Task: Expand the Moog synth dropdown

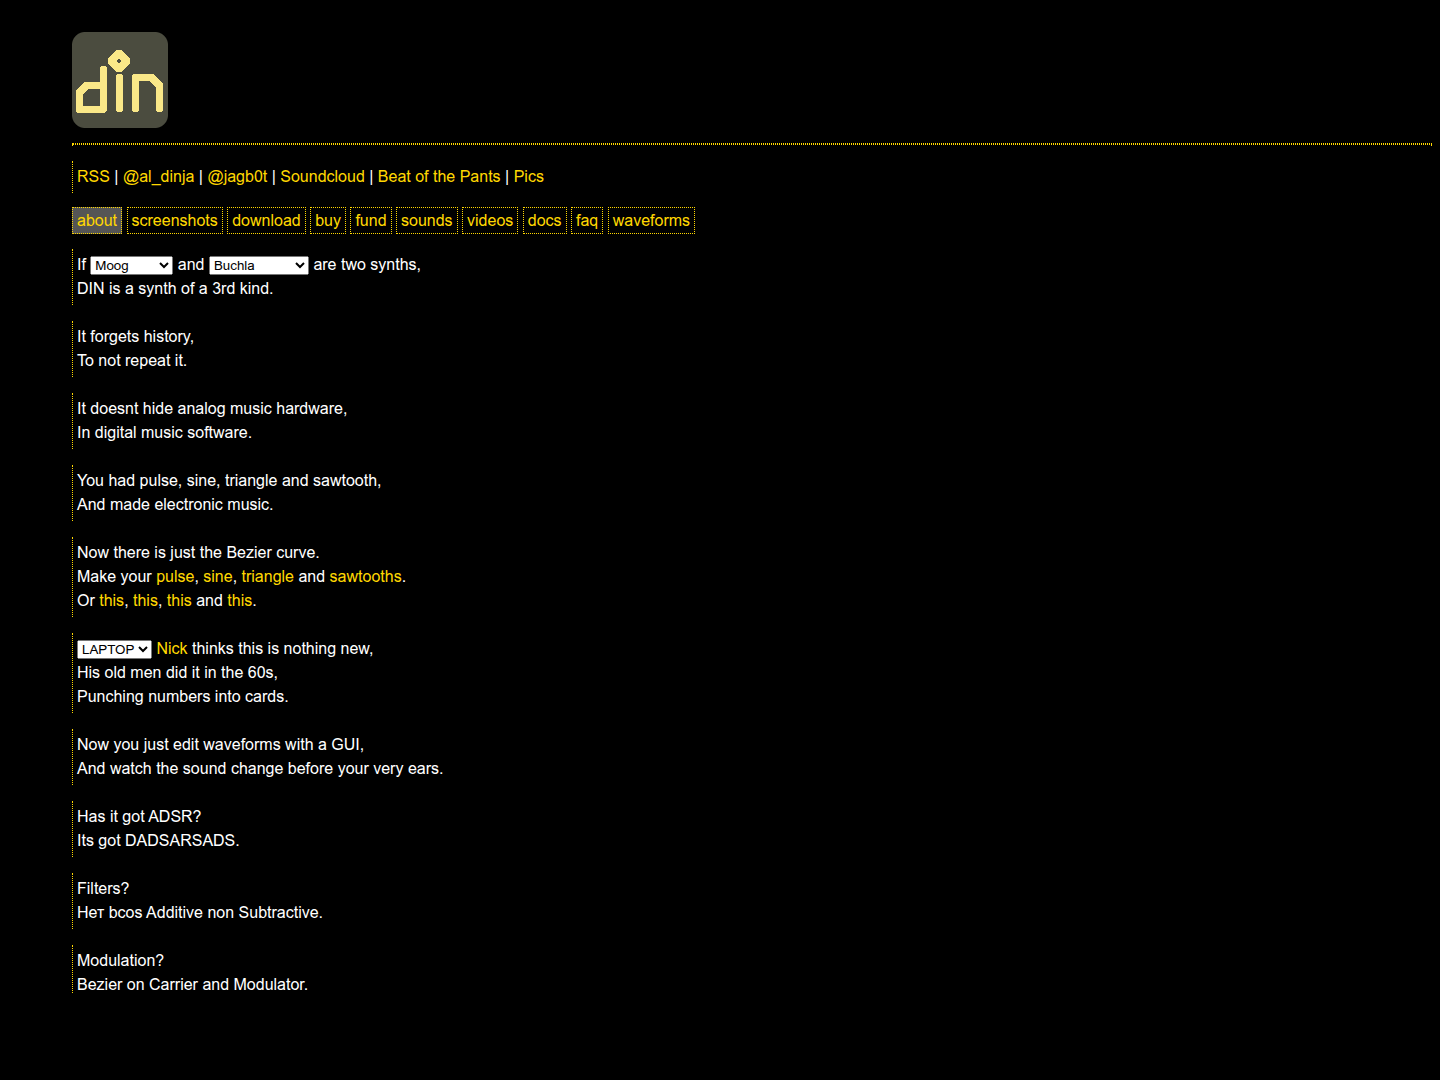Action: 132,265
